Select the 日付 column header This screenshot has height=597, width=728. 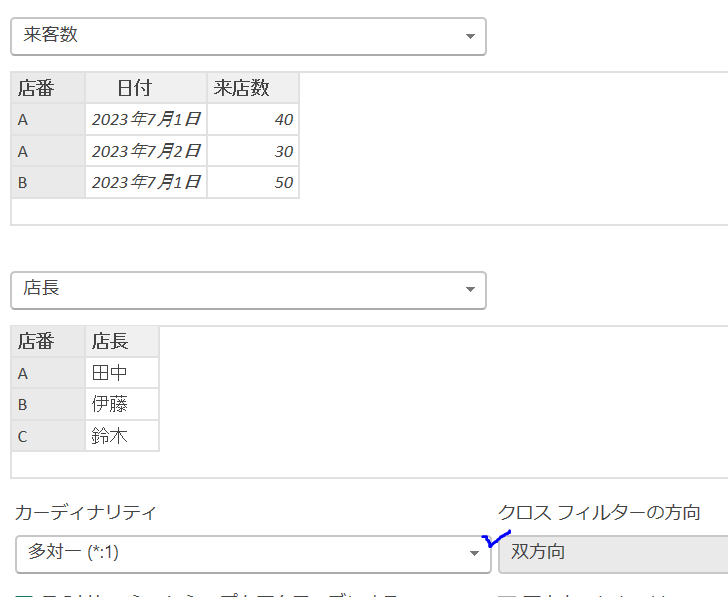[x=145, y=88]
